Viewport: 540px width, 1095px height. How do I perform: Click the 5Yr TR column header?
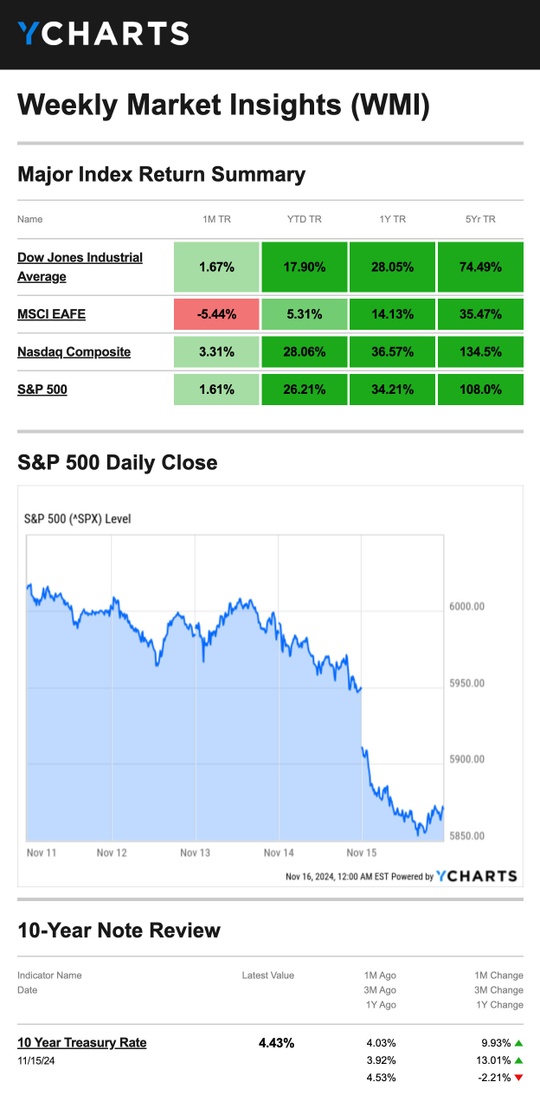[481, 219]
